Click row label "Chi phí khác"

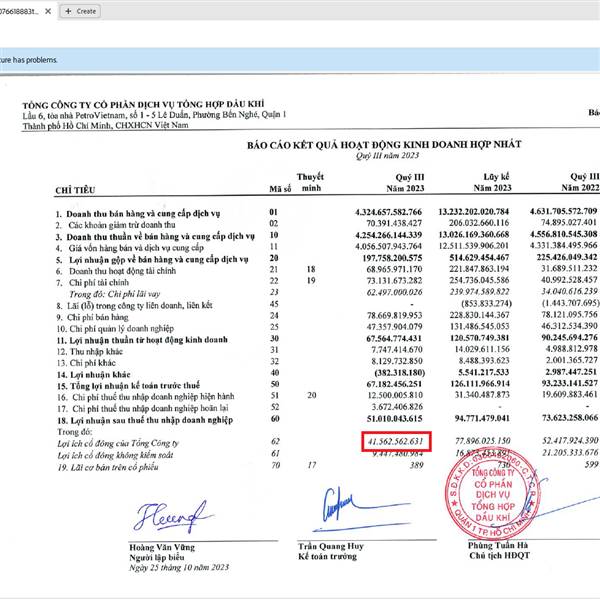coord(92,363)
